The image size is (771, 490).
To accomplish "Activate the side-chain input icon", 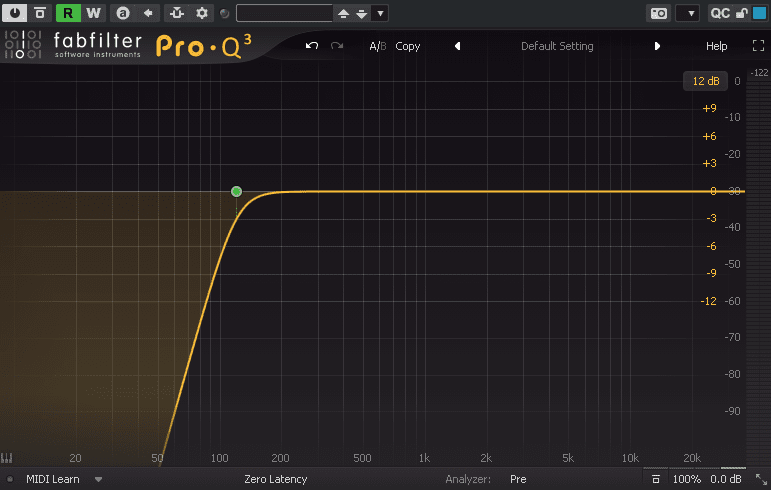I will 177,13.
